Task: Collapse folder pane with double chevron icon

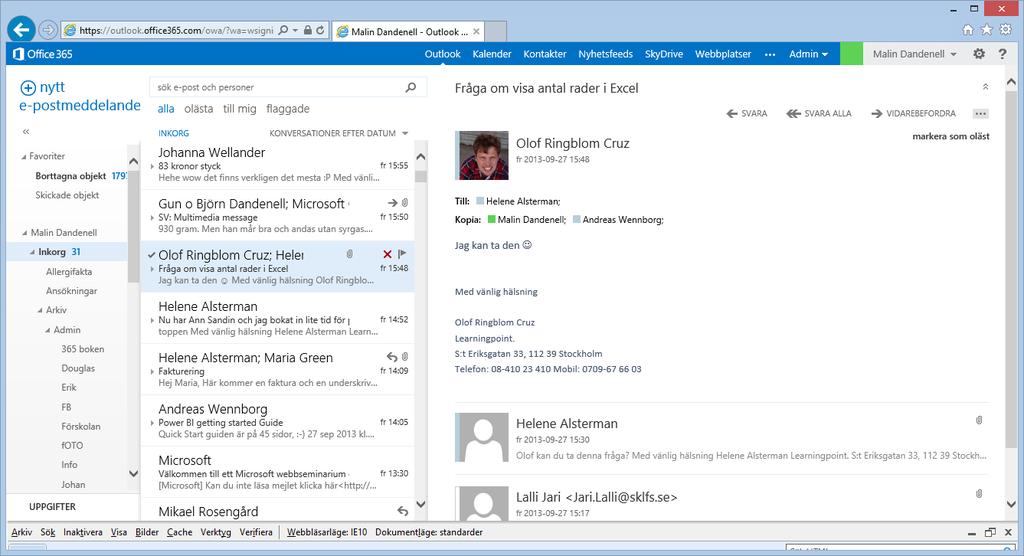Action: coord(26,131)
